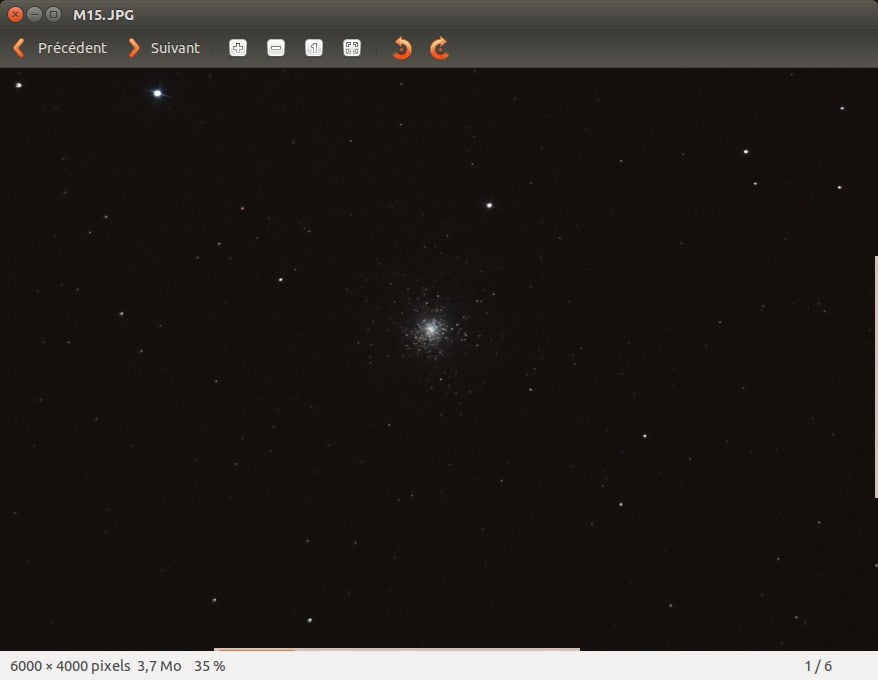Click the M15 globular cluster in image
Viewport: 878px width, 680px height.
[430, 329]
